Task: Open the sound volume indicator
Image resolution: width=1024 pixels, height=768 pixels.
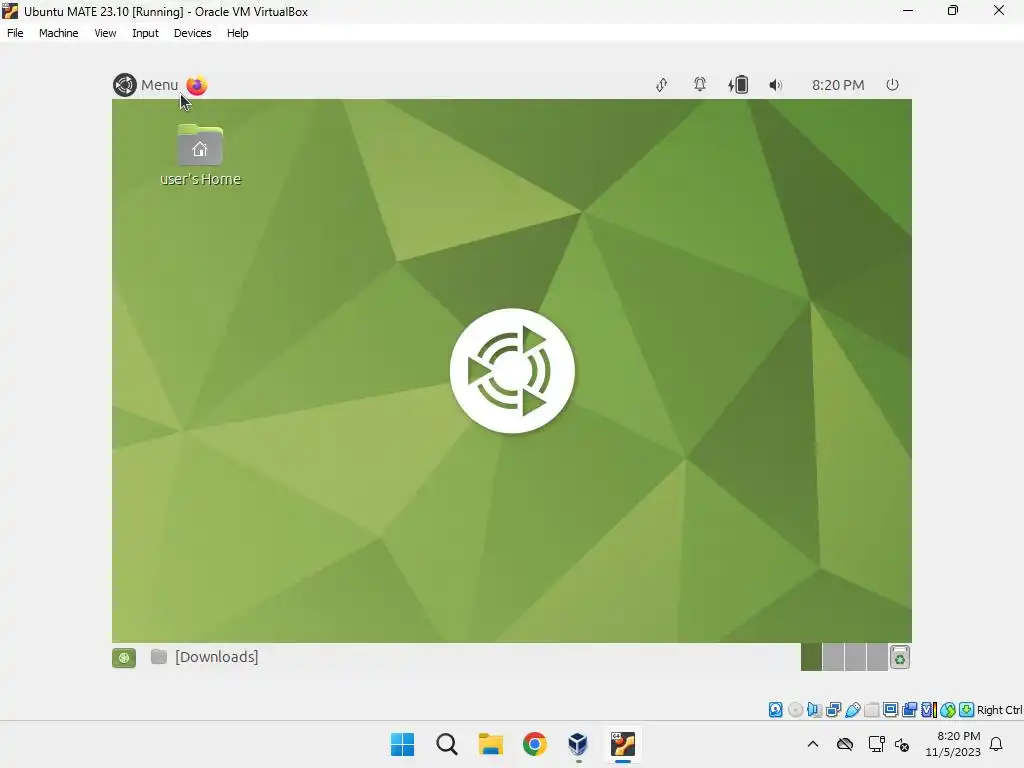Action: coord(775,85)
